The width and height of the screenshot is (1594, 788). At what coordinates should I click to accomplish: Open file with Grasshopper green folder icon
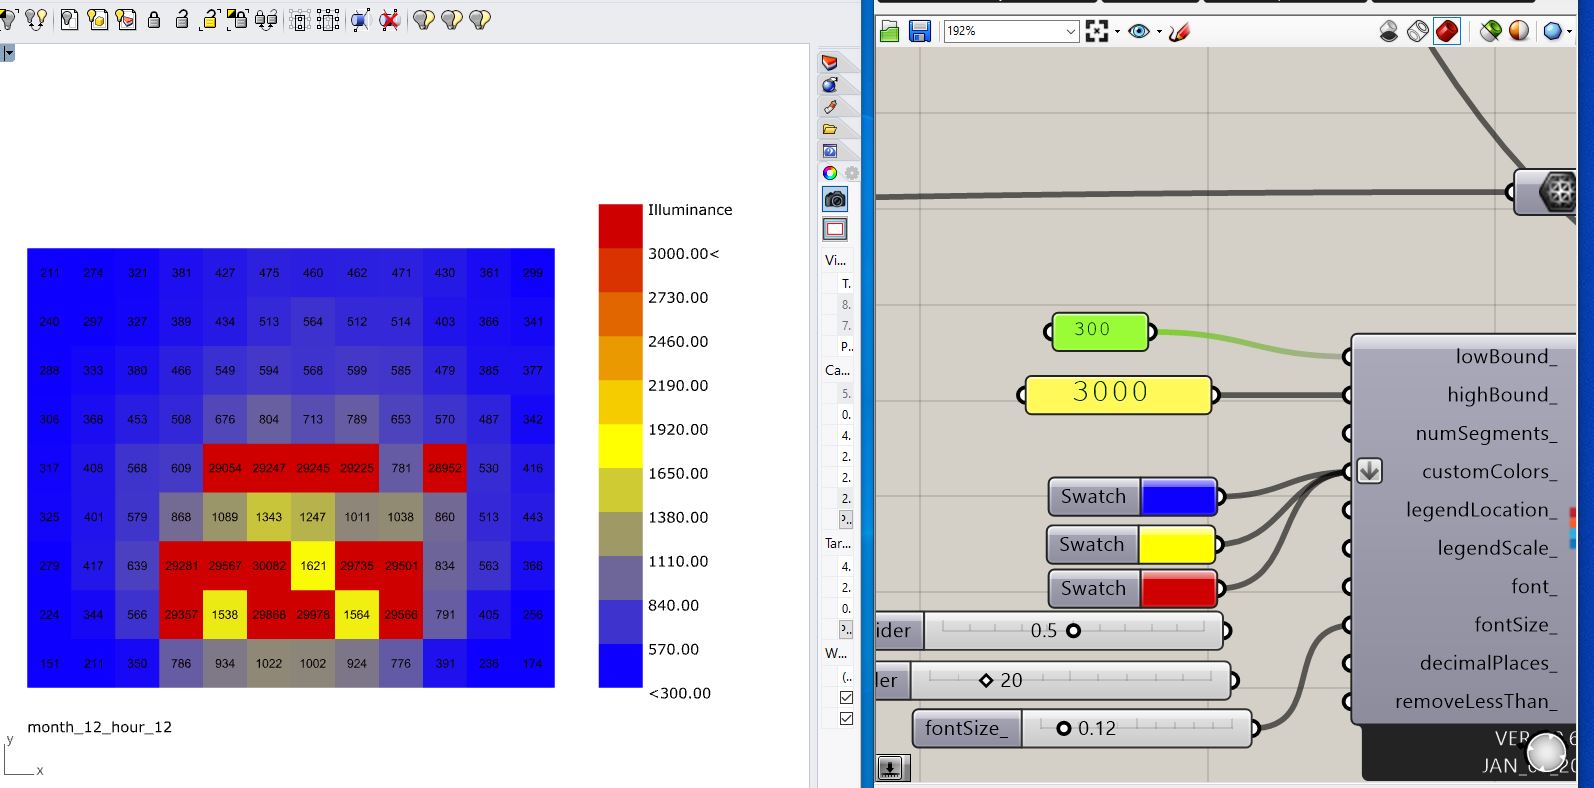[x=889, y=32]
